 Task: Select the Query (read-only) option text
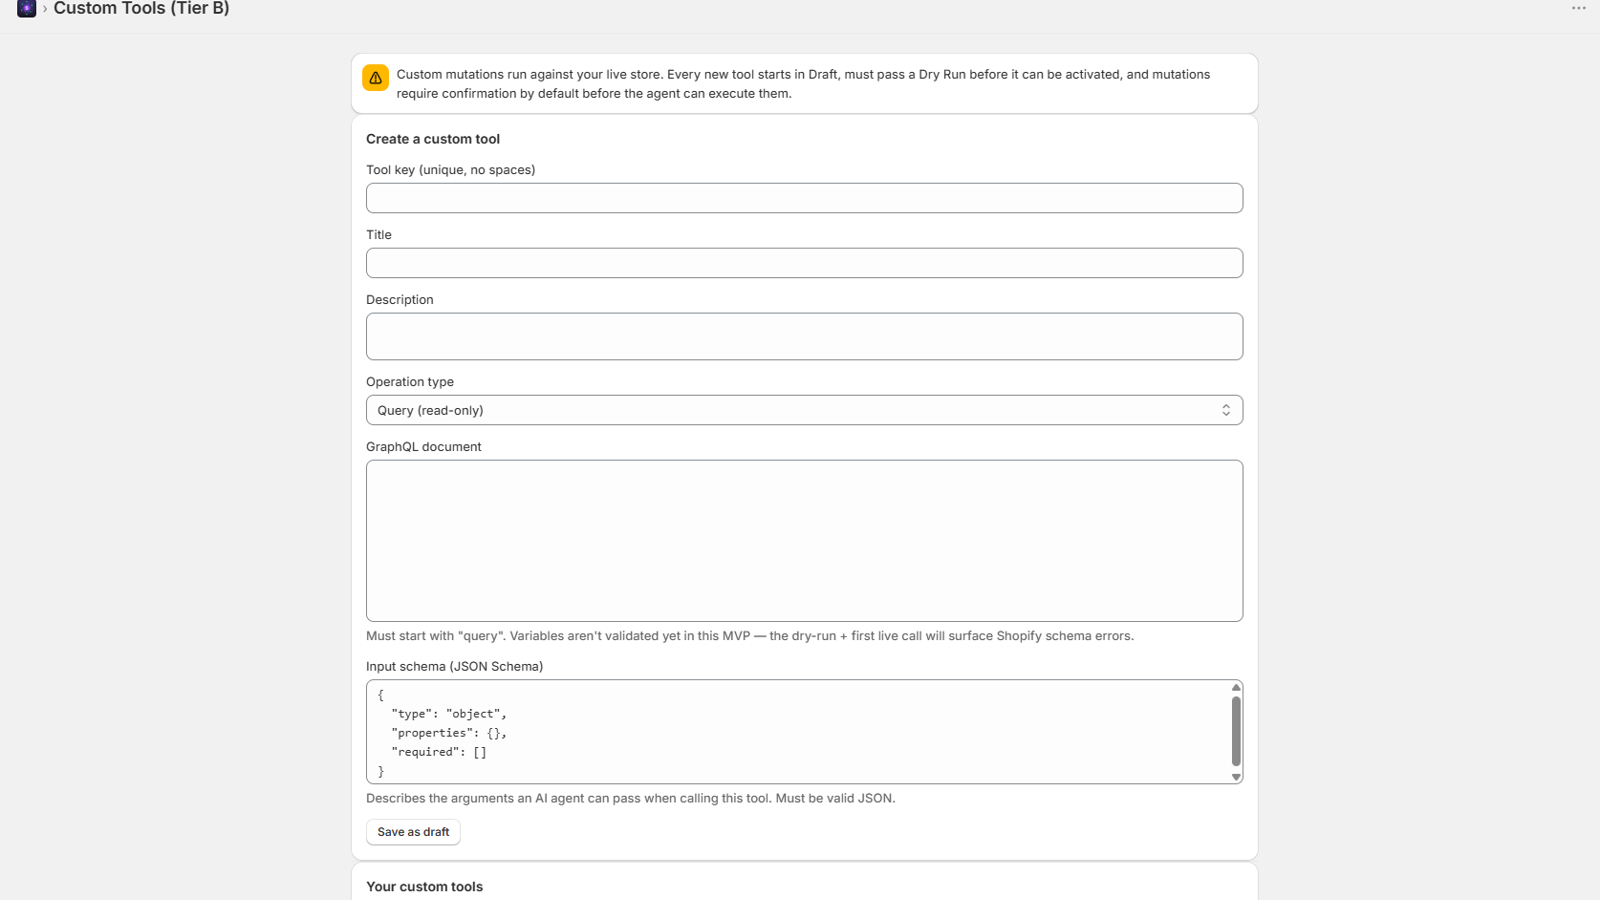click(x=430, y=411)
